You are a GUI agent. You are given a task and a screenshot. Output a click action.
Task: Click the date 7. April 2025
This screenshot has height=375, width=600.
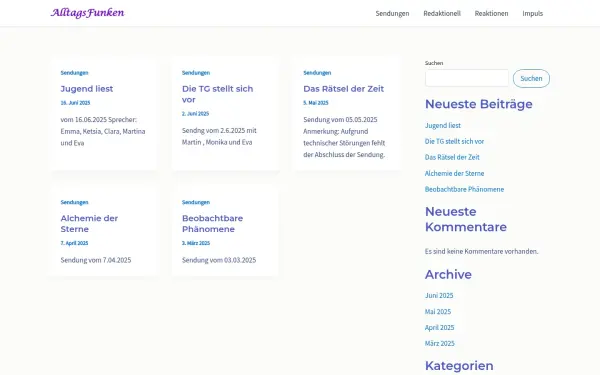(74, 243)
